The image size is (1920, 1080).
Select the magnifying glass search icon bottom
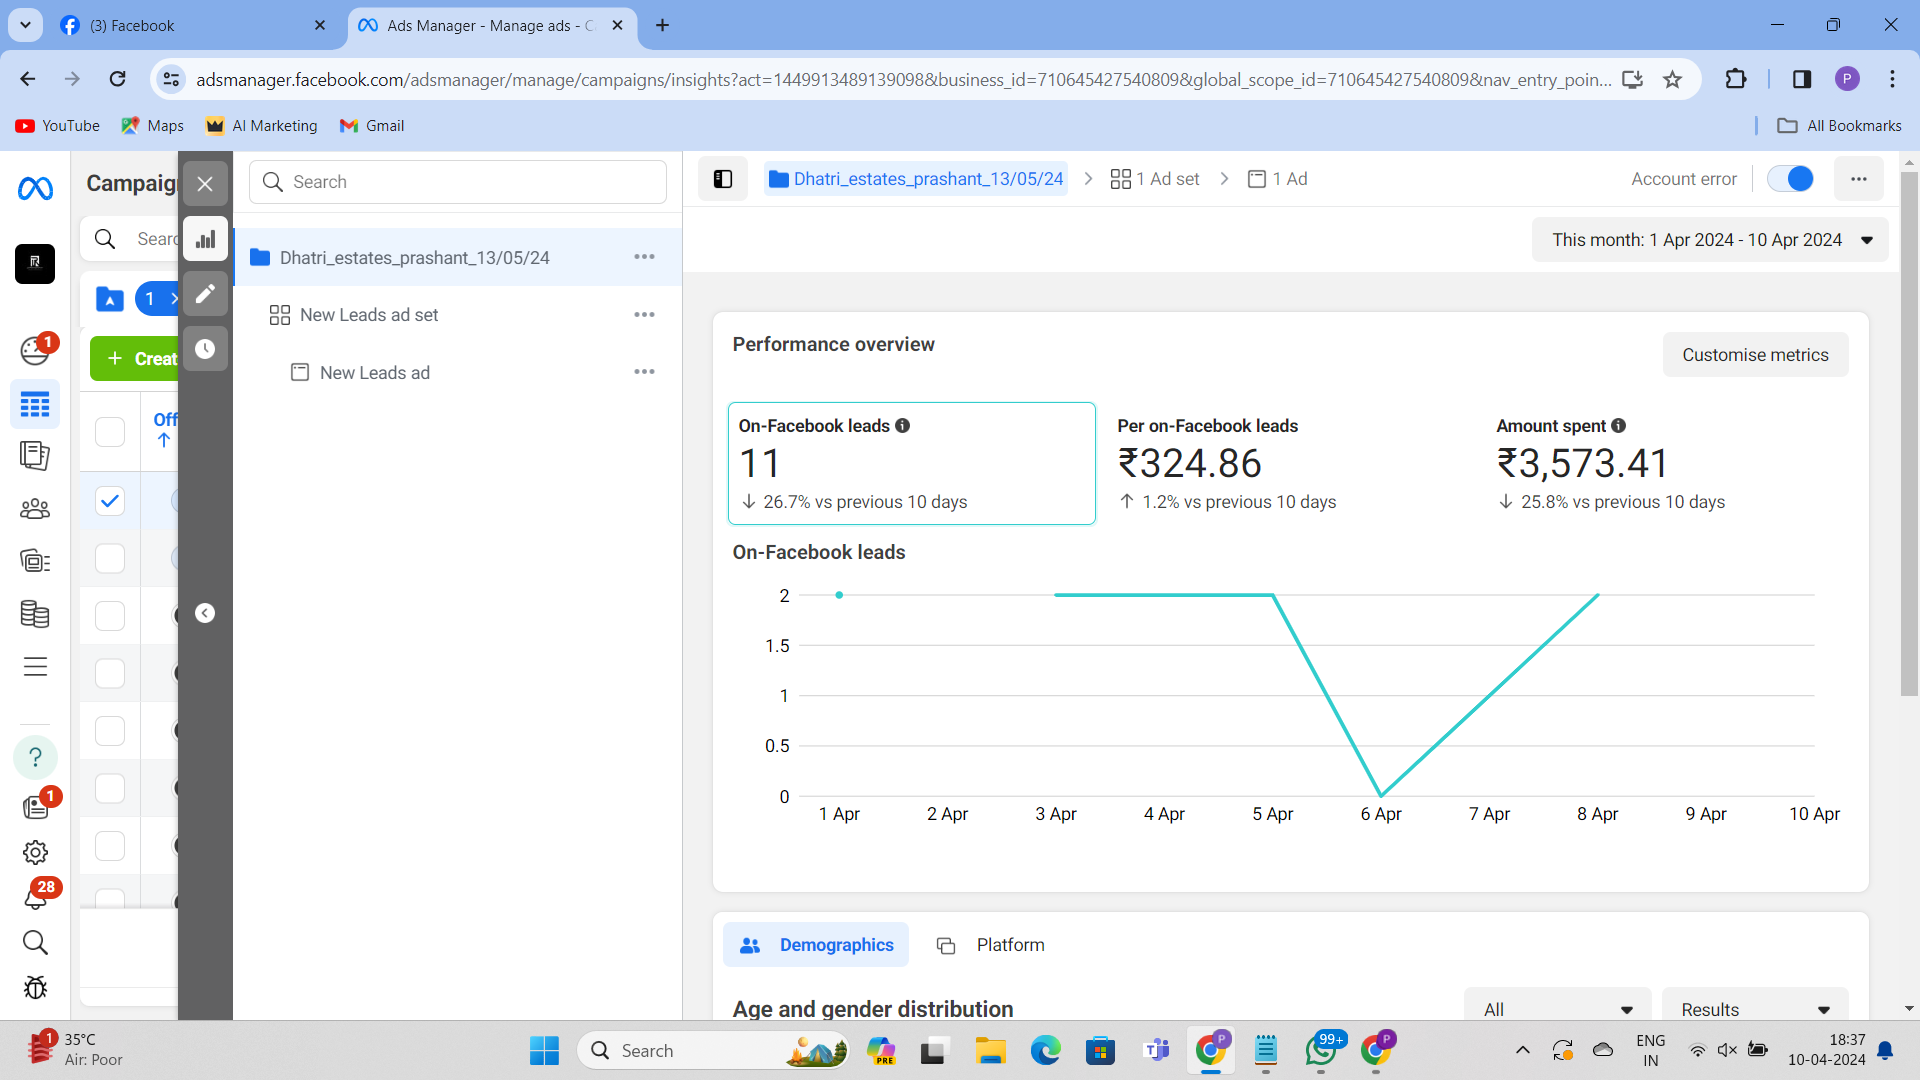click(x=36, y=942)
